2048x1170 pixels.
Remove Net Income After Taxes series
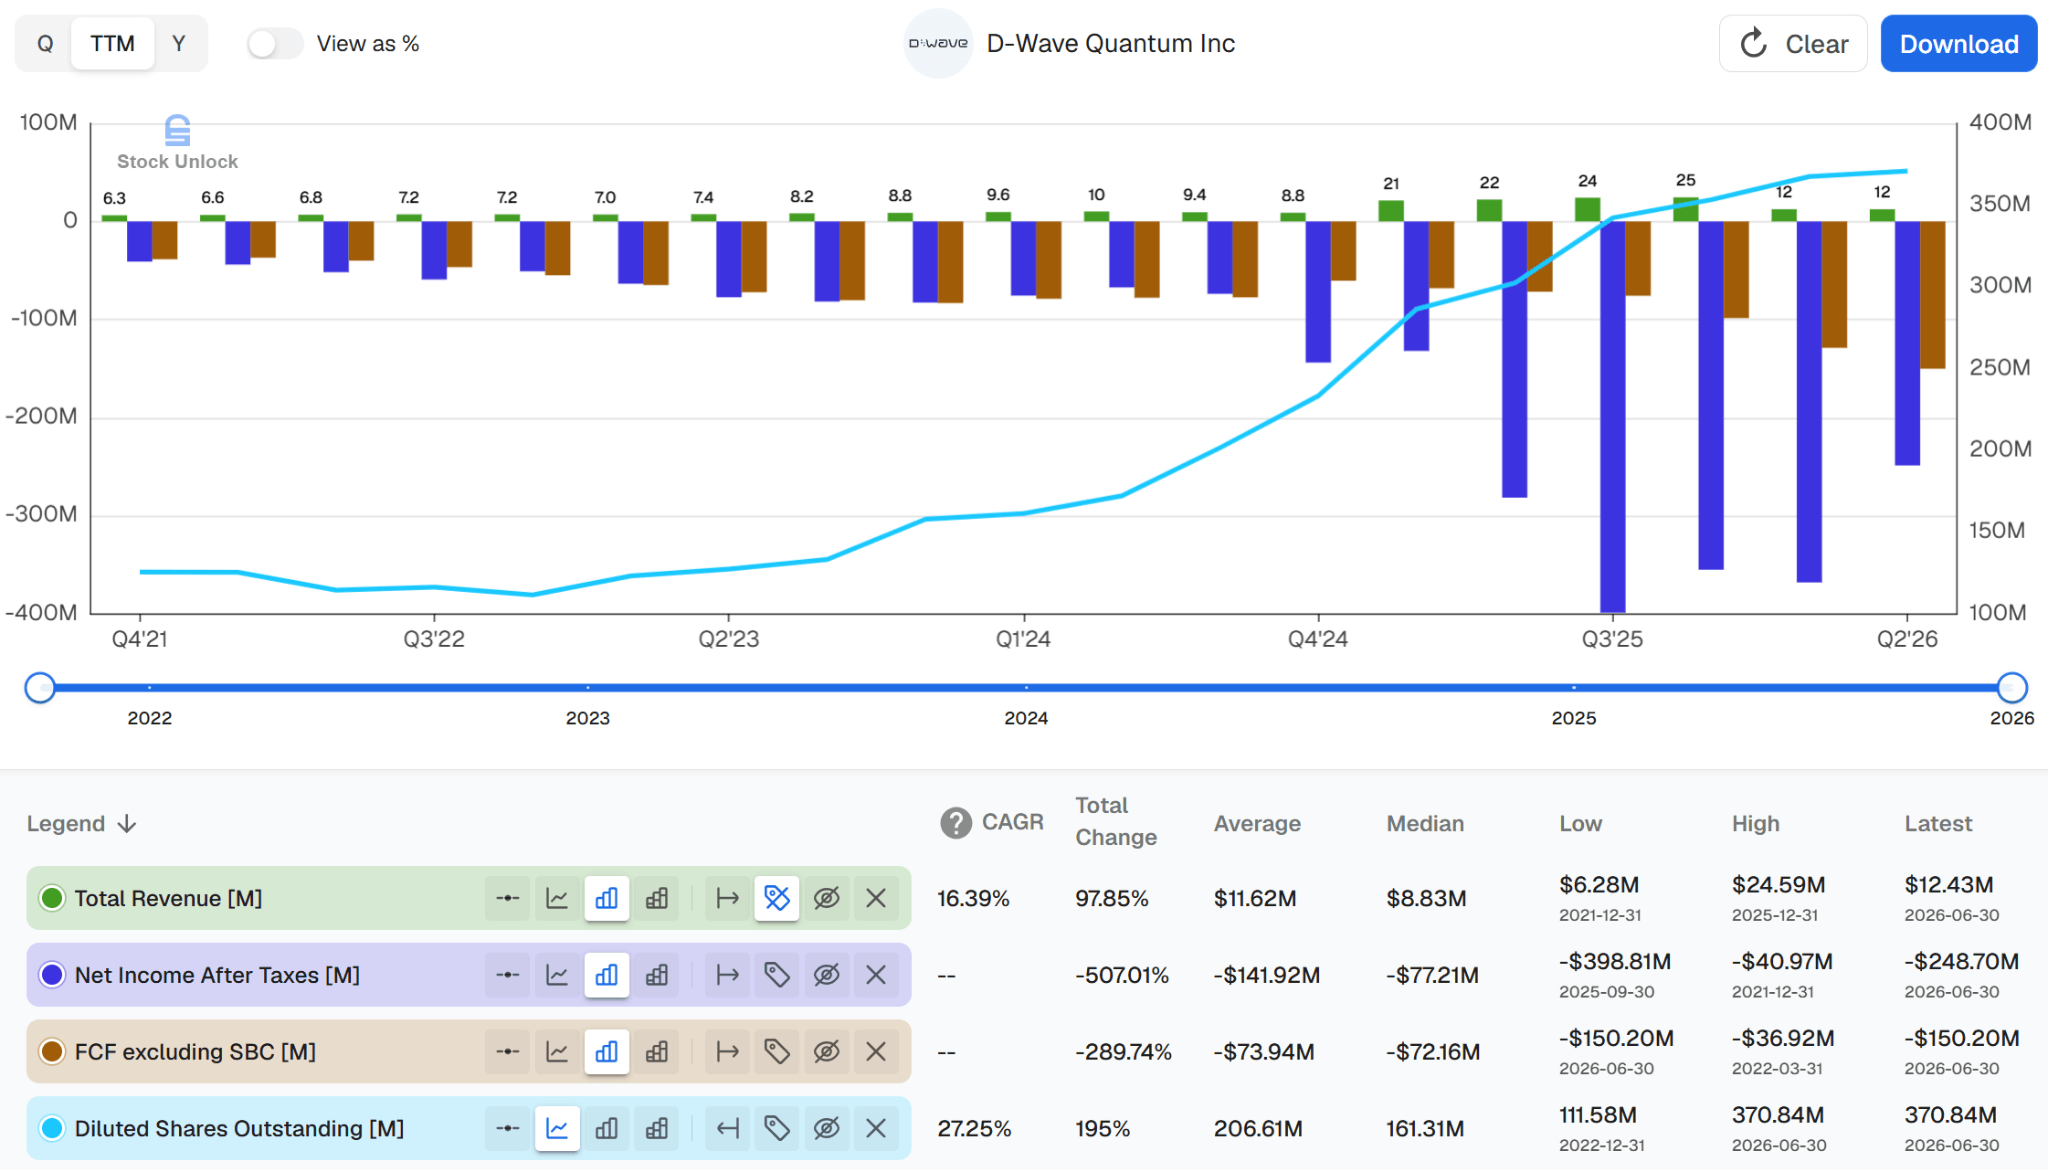(876, 975)
